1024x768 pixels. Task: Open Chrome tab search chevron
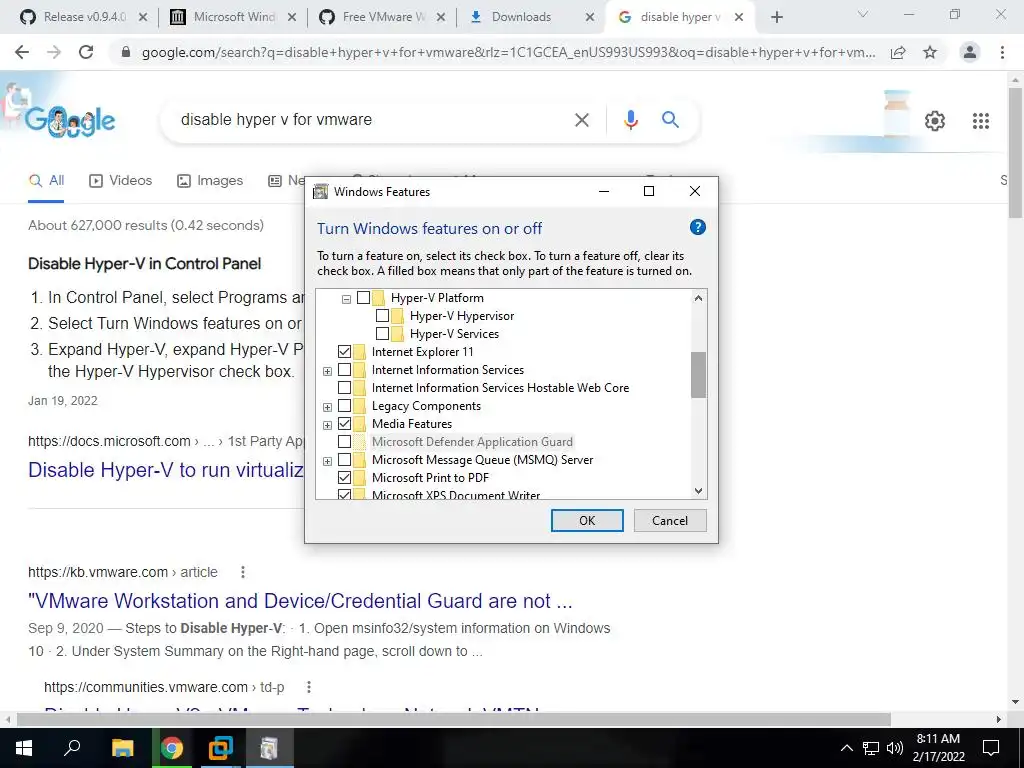[863, 14]
